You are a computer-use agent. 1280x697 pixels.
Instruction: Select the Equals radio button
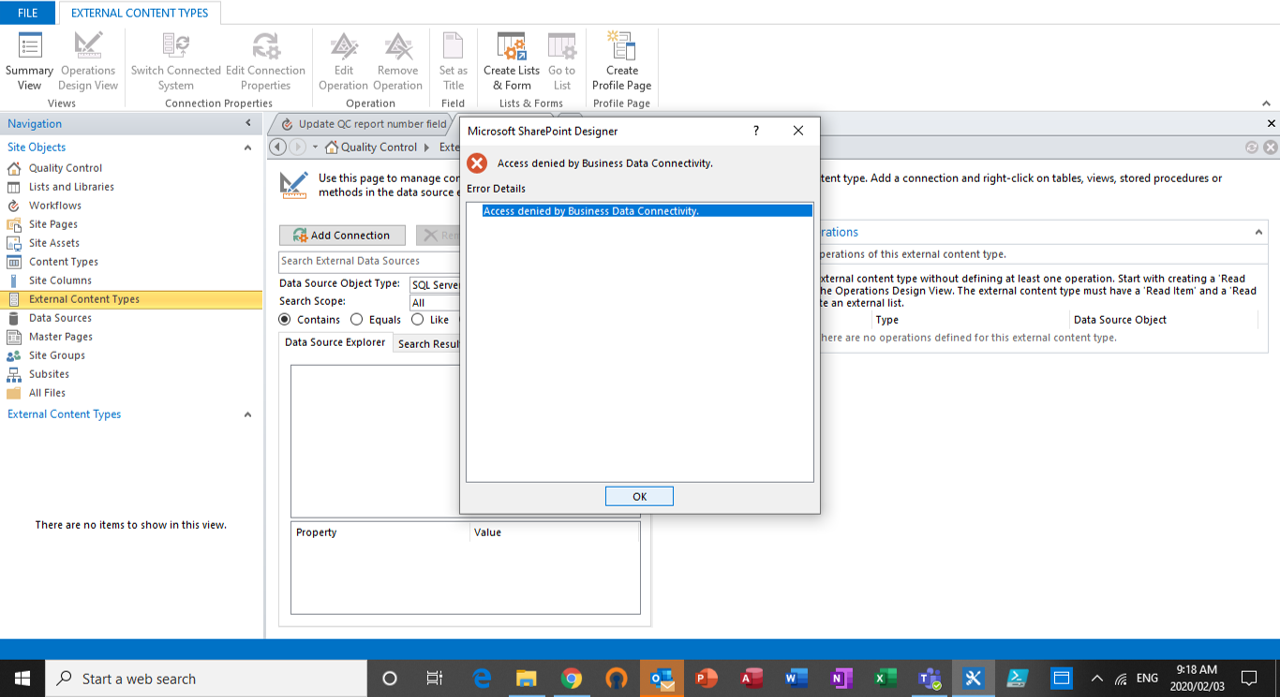pos(357,320)
